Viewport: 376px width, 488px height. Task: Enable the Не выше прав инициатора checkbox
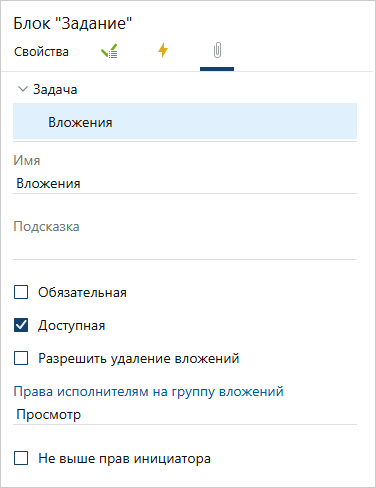(x=21, y=458)
